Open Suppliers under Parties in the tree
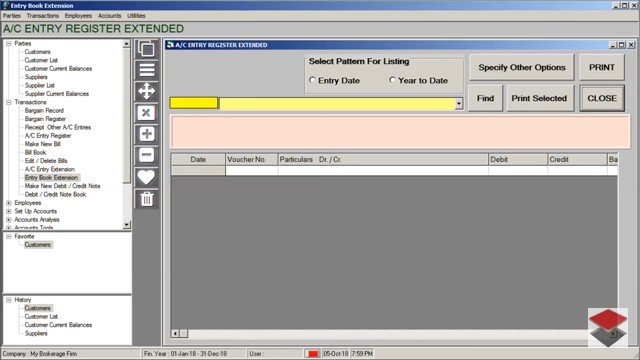The image size is (640, 360). pyautogui.click(x=36, y=77)
